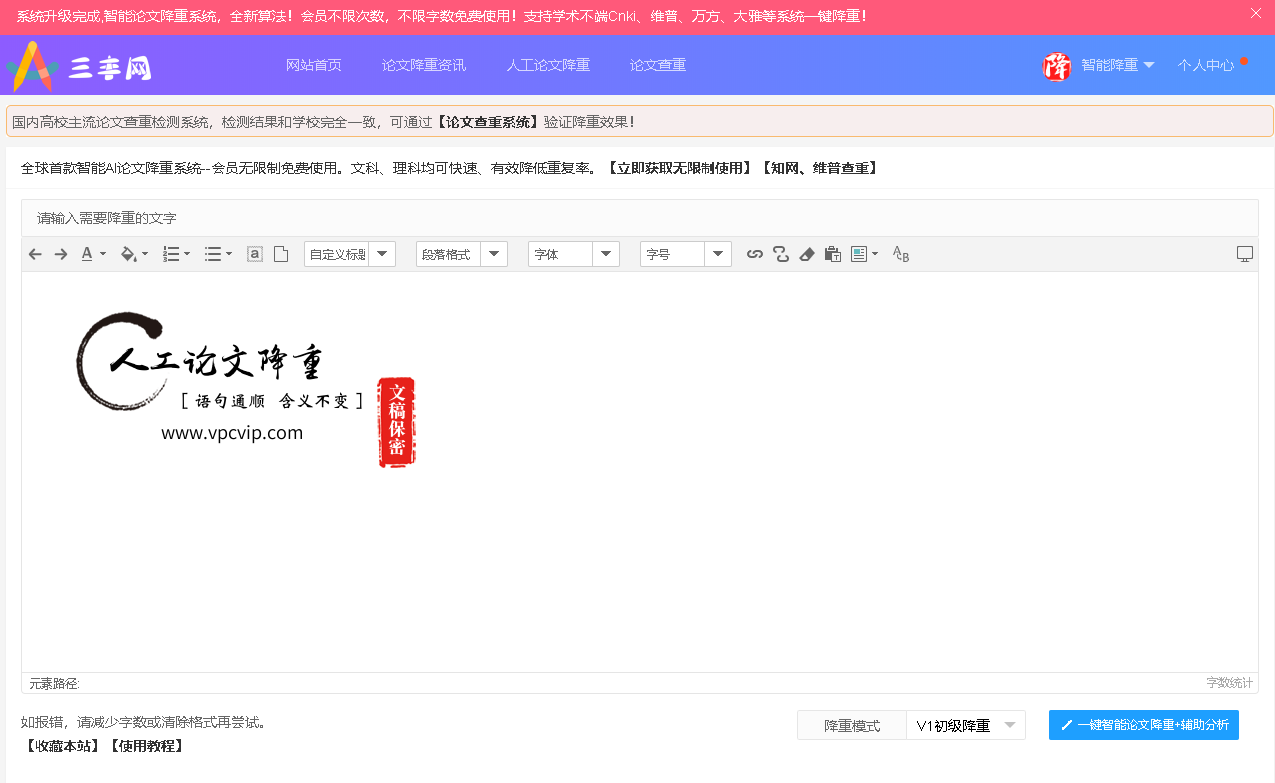
Task: Click the 【知网、维普查重】 link
Action: [x=820, y=168]
